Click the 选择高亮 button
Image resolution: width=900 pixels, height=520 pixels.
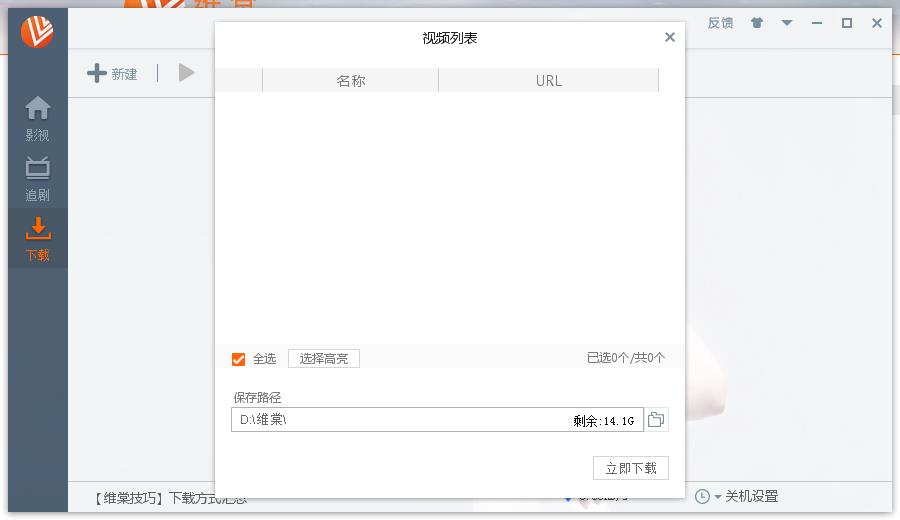coord(323,359)
